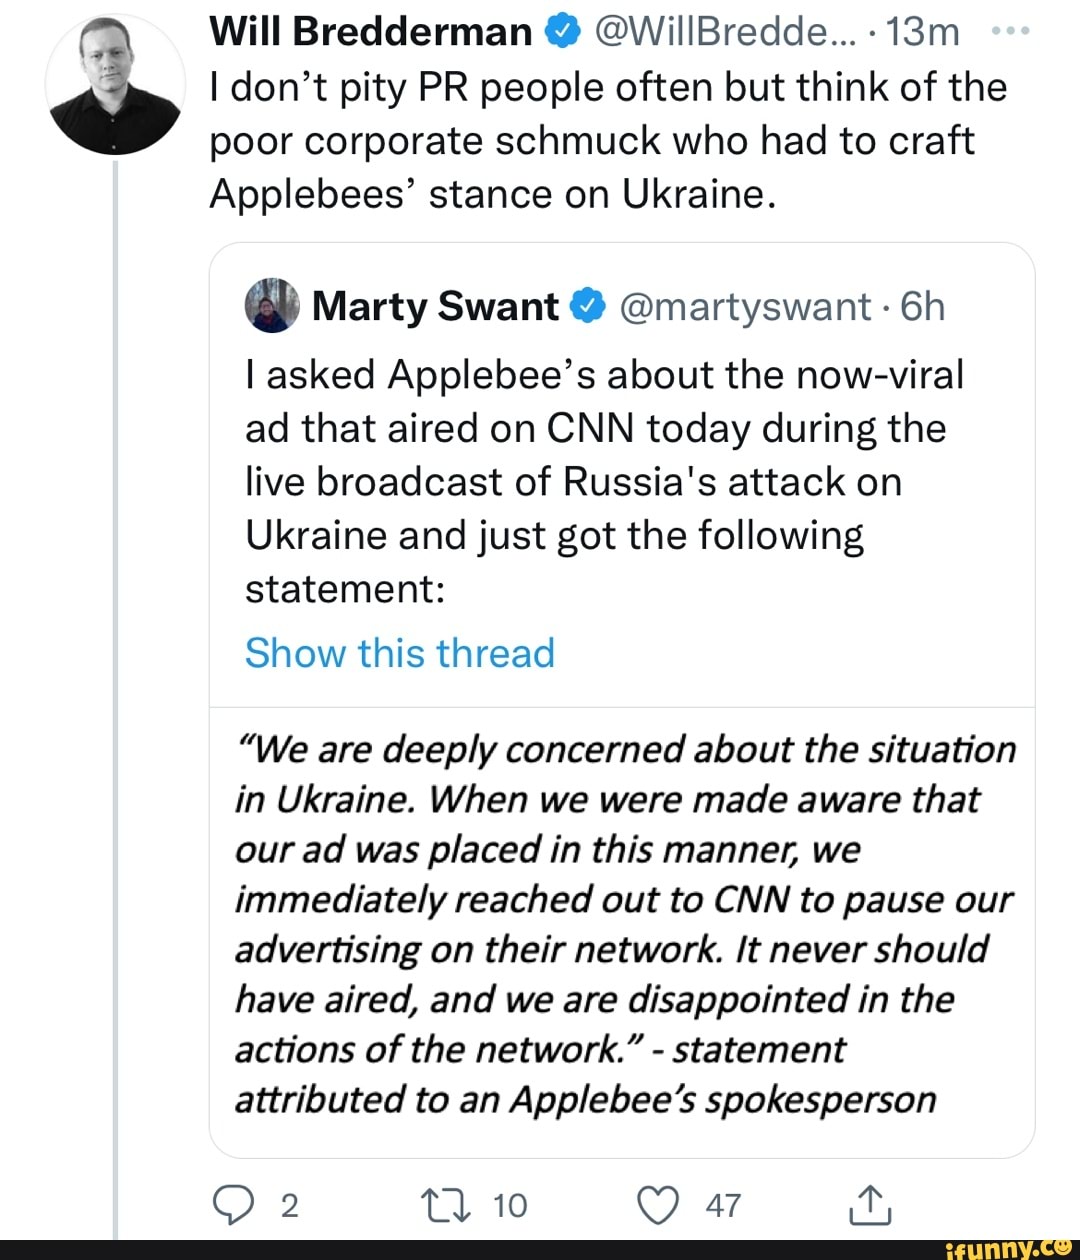Like the tweet with heart icon

pos(660,1204)
